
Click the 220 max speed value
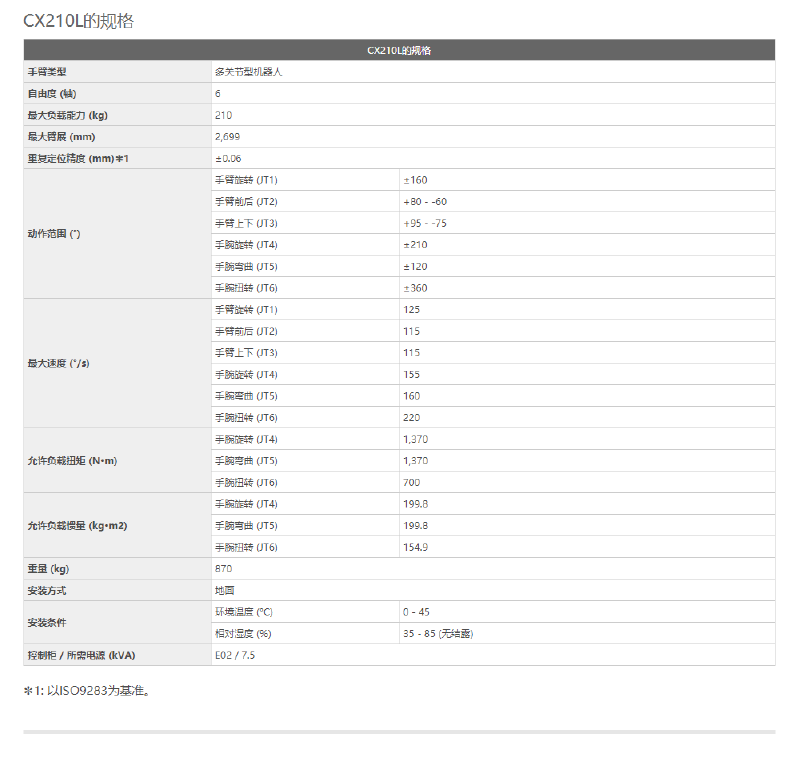(x=412, y=417)
